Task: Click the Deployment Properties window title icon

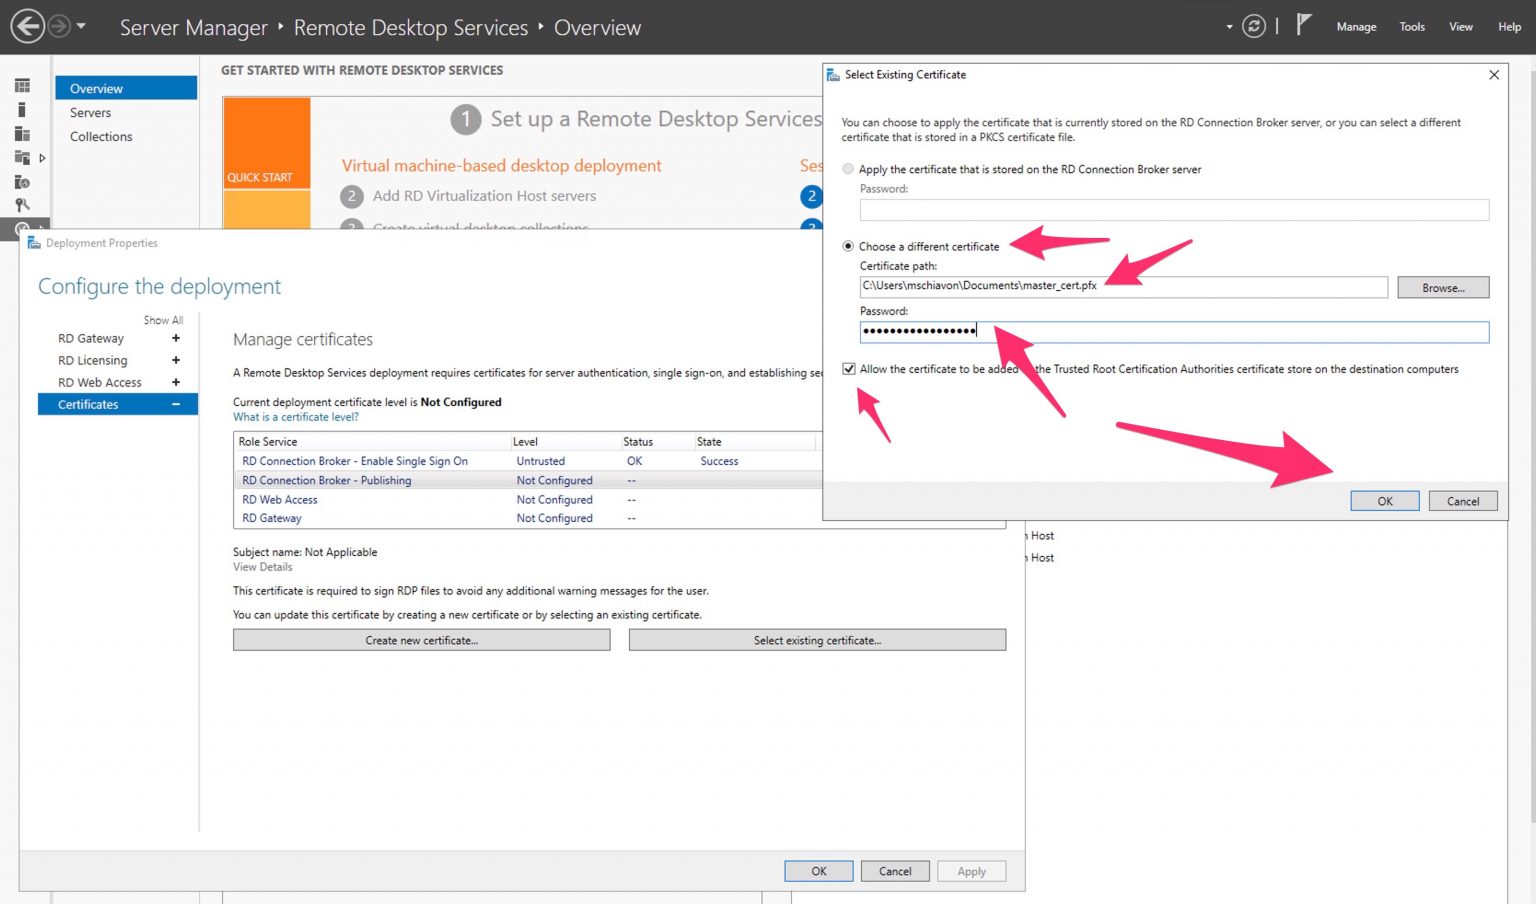Action: (34, 243)
